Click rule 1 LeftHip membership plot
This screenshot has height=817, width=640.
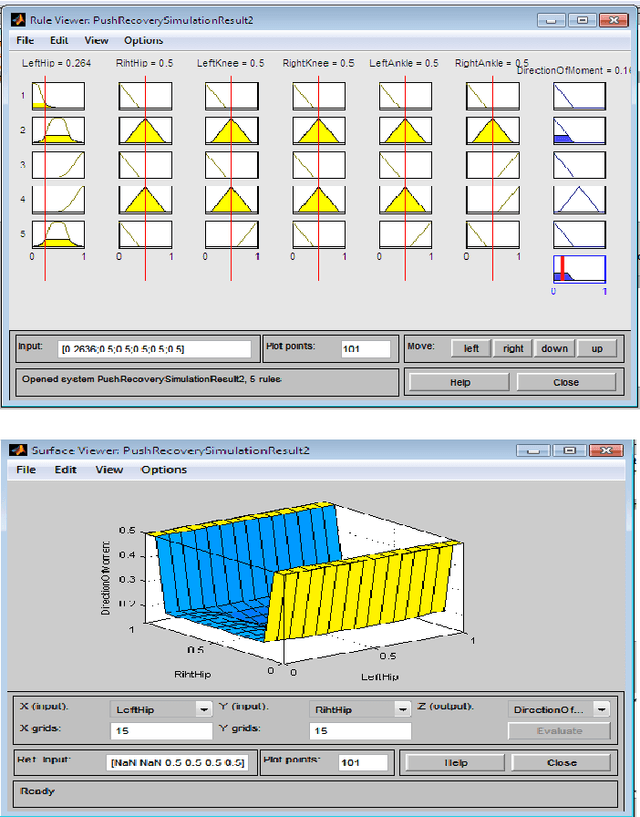[x=59, y=95]
